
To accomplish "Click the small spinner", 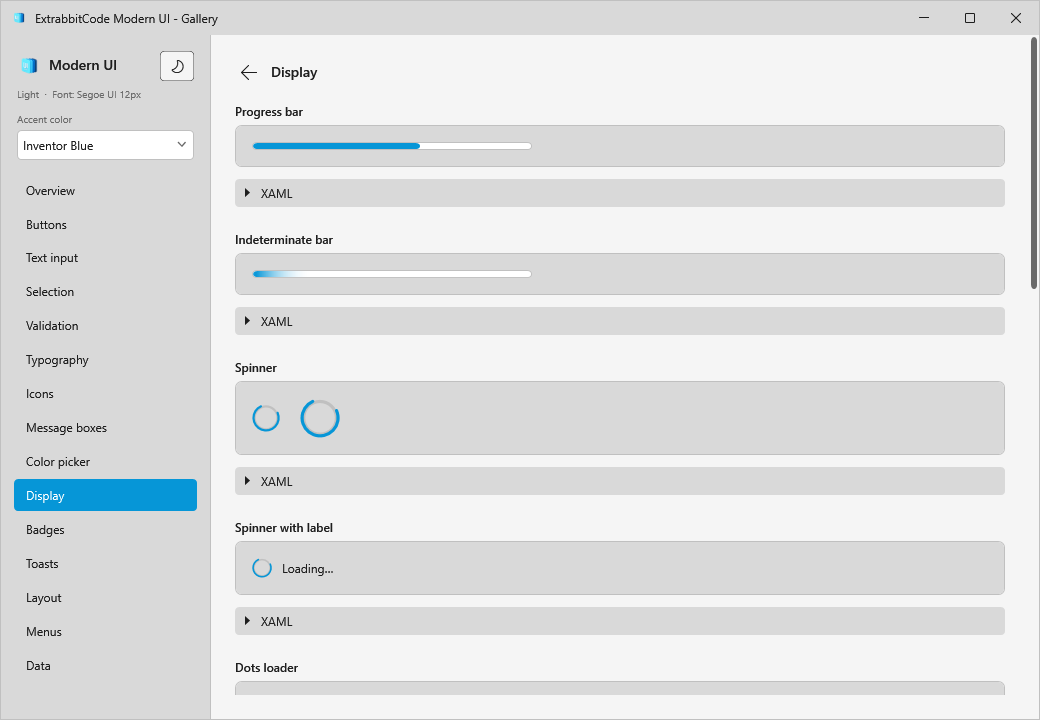I will [266, 418].
